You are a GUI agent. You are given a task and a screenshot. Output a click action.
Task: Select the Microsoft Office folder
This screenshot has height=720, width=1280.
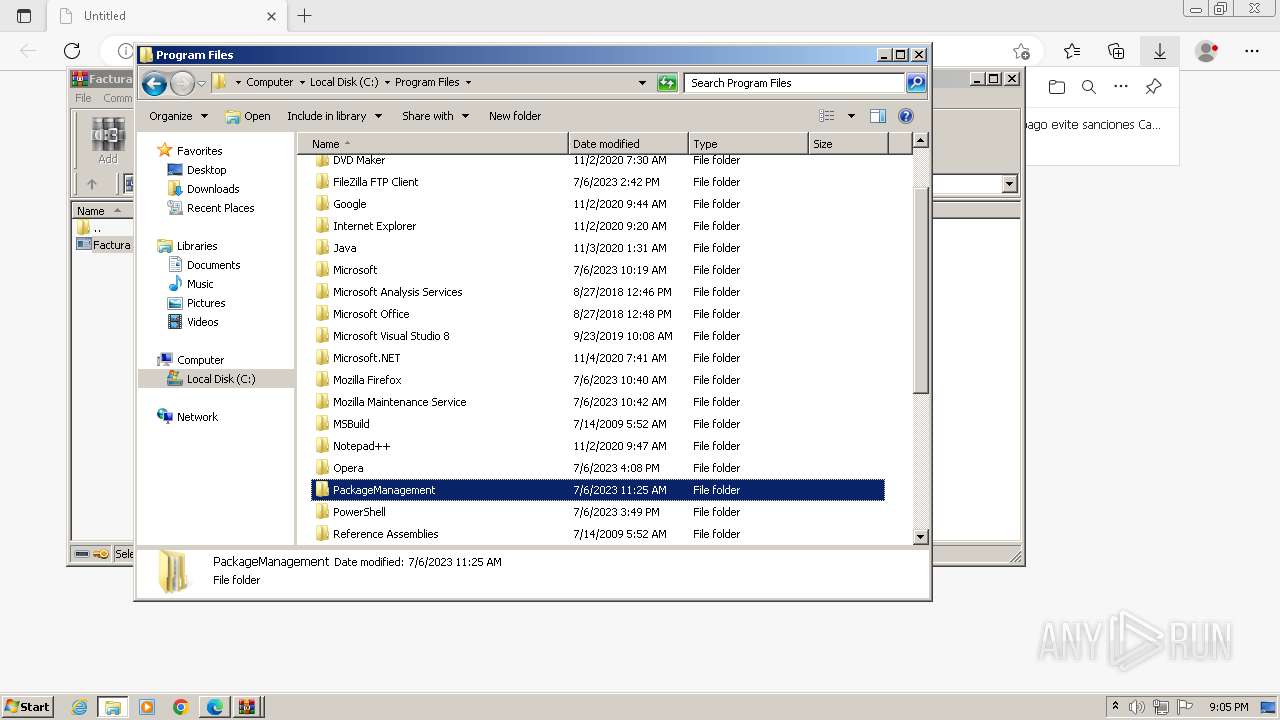point(371,314)
